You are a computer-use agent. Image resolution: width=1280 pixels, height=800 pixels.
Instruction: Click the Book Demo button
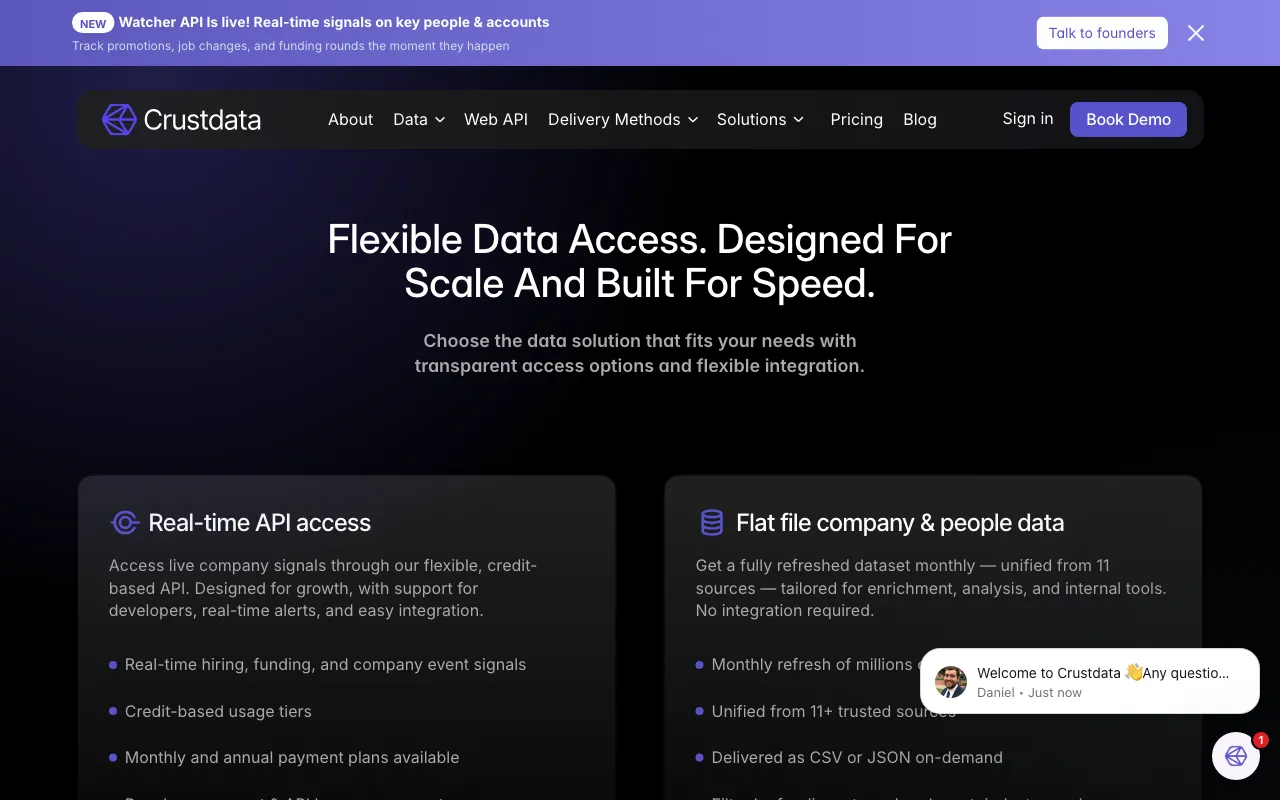point(1128,119)
